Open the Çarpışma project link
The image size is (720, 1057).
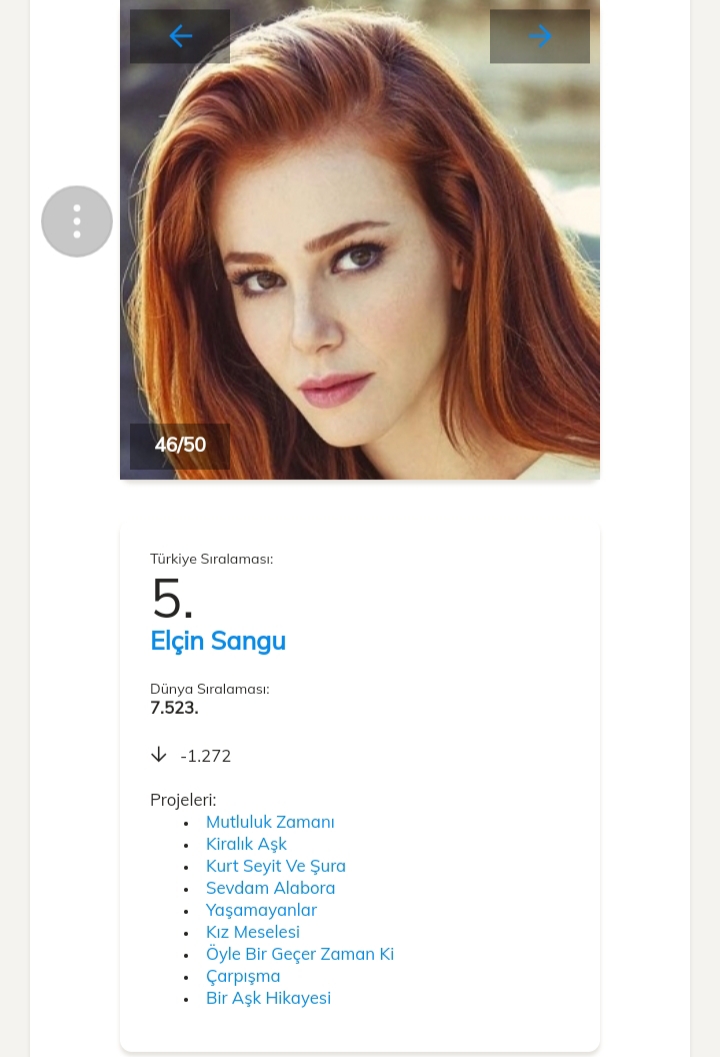pyautogui.click(x=243, y=976)
